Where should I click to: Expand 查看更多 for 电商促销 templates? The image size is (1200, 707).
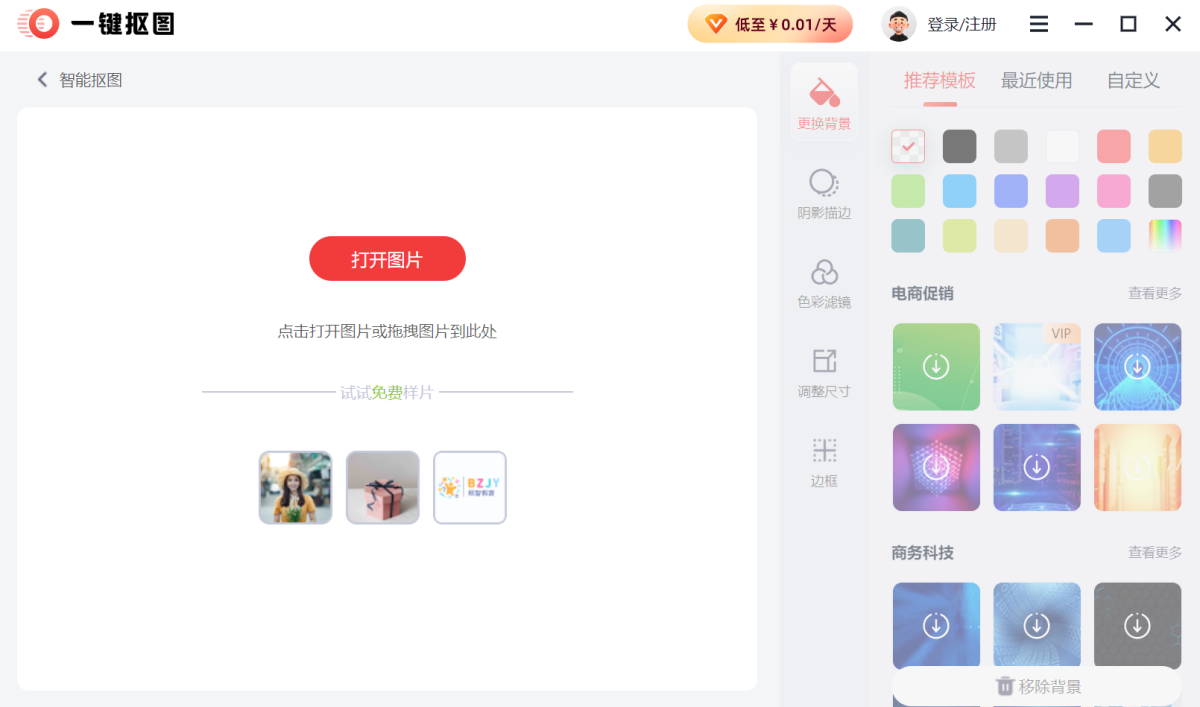(x=1154, y=293)
